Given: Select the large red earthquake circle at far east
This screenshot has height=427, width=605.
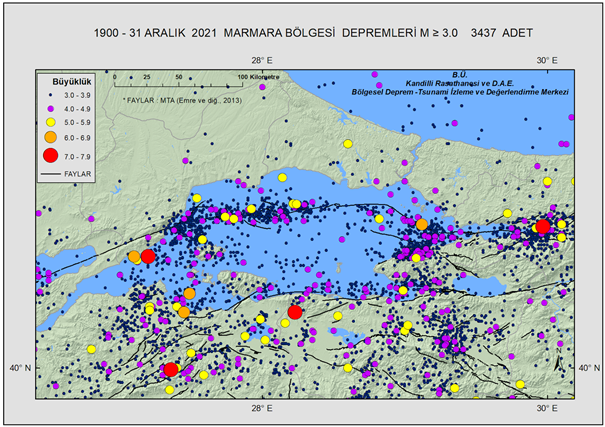Looking at the screenshot, I should pyautogui.click(x=543, y=227).
